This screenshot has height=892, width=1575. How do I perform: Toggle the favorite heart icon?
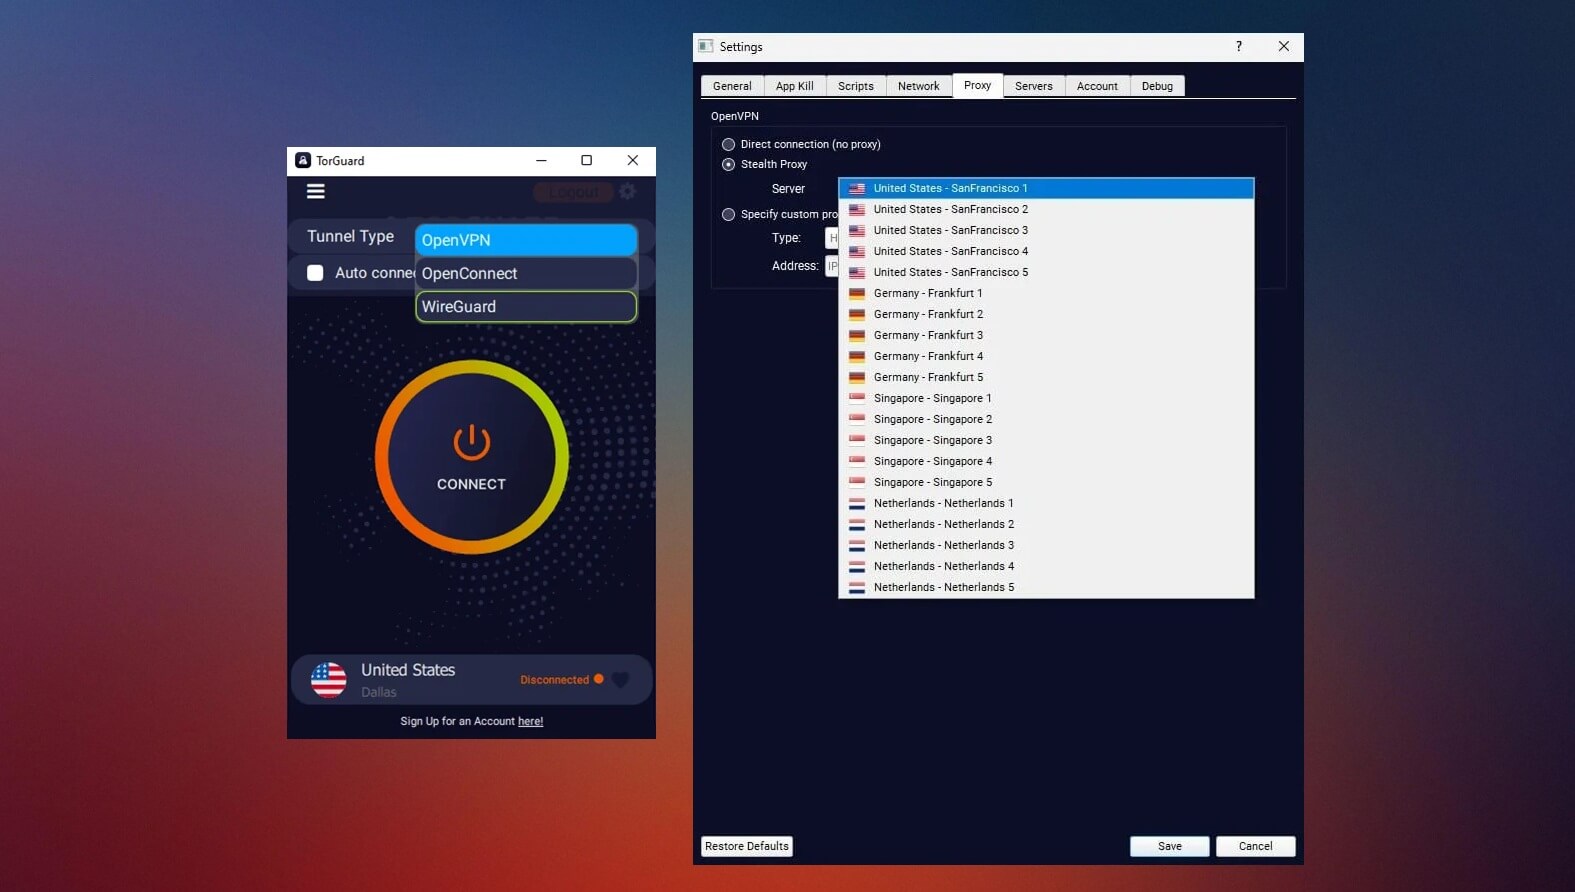click(620, 680)
